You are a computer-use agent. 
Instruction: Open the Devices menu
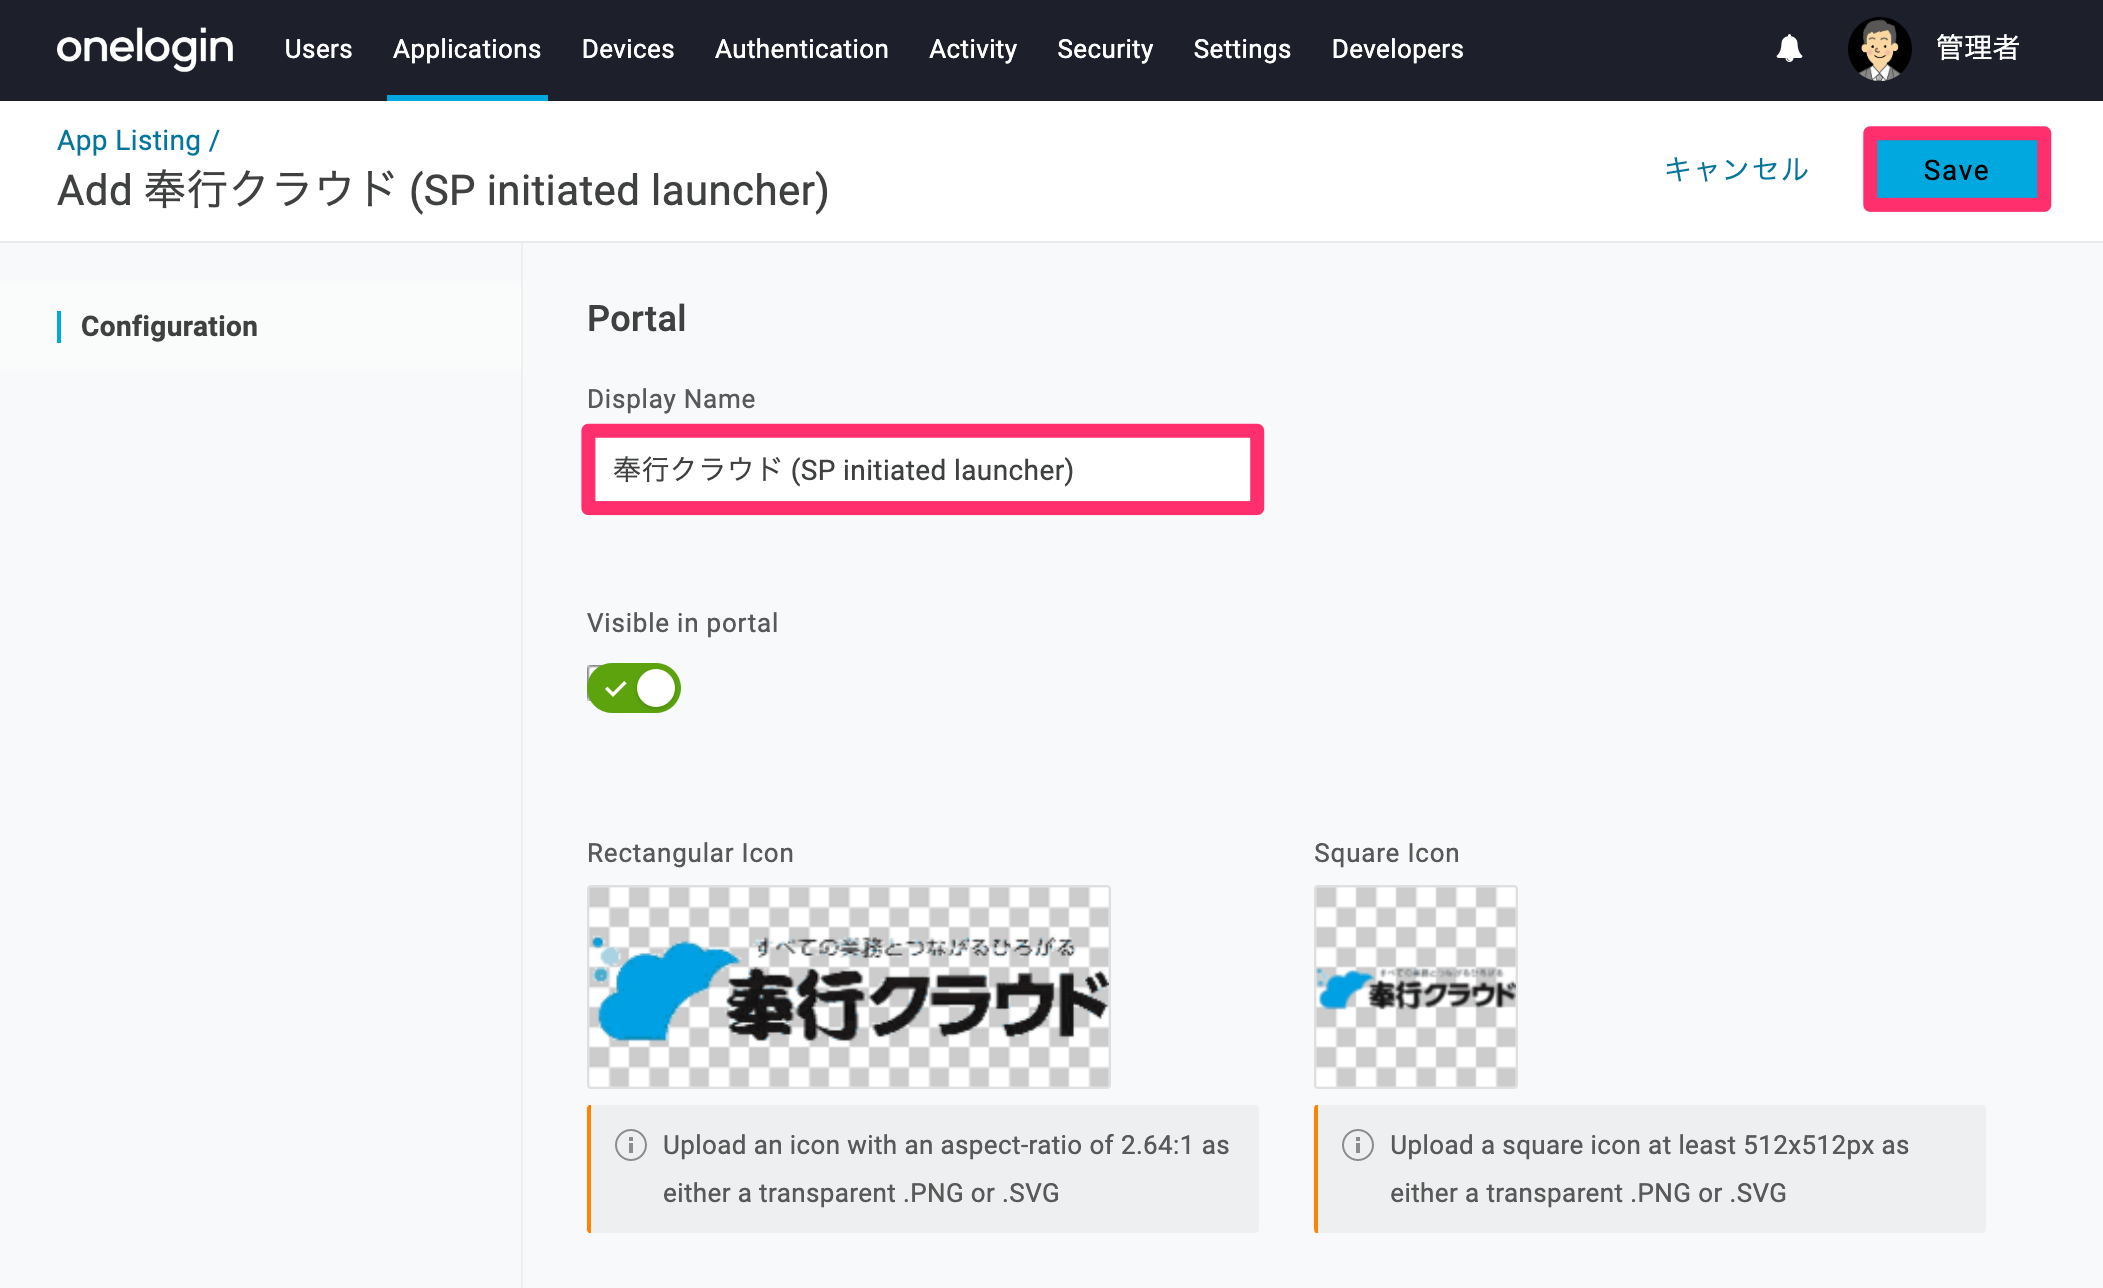point(628,49)
